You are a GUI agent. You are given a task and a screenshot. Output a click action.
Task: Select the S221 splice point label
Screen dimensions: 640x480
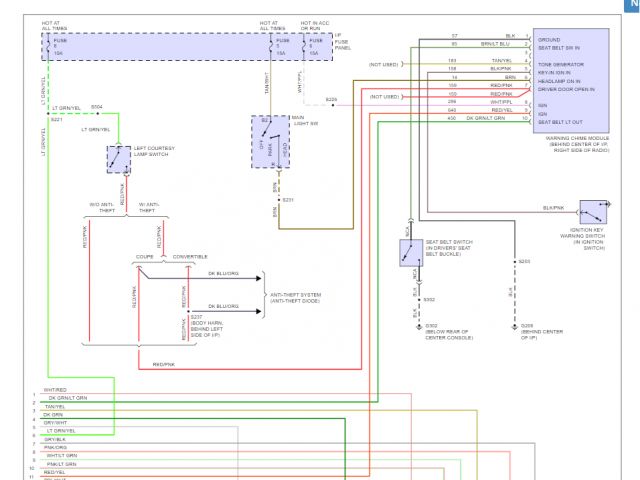[56, 120]
